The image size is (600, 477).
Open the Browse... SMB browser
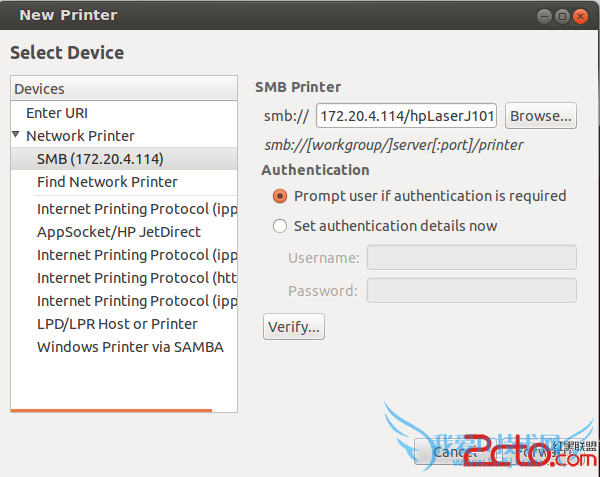541,116
